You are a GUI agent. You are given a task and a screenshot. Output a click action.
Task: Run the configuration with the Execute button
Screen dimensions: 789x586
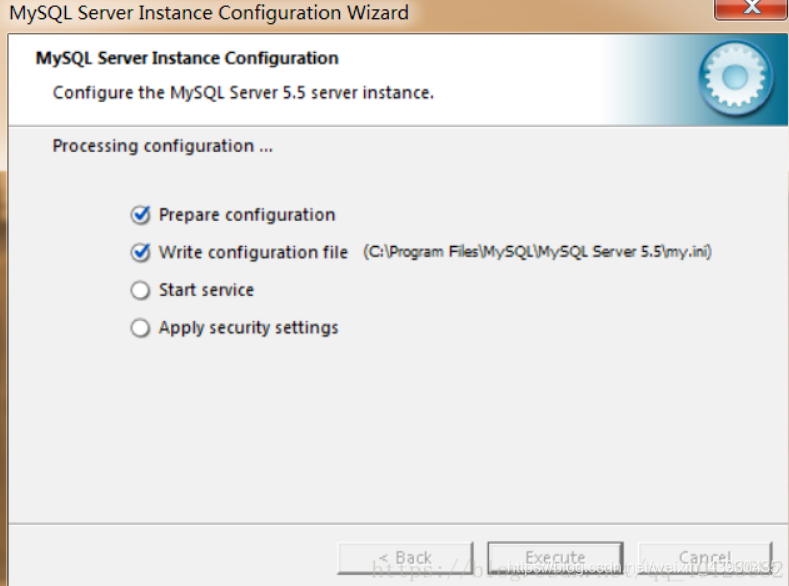(556, 557)
